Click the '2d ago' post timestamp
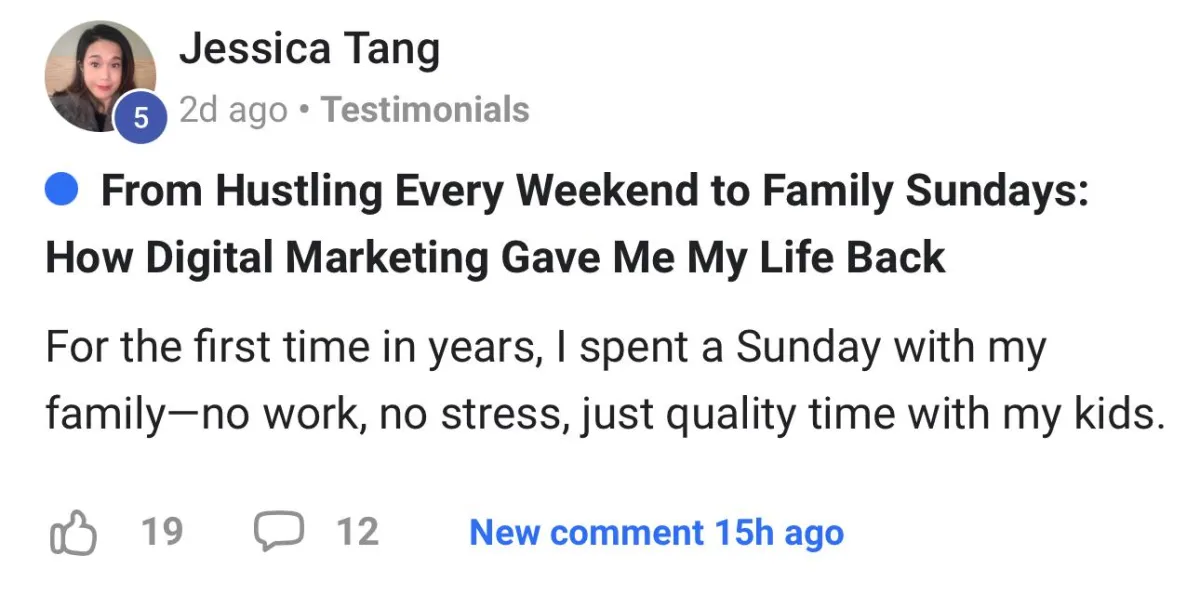The width and height of the screenshot is (1200, 608). (x=233, y=110)
